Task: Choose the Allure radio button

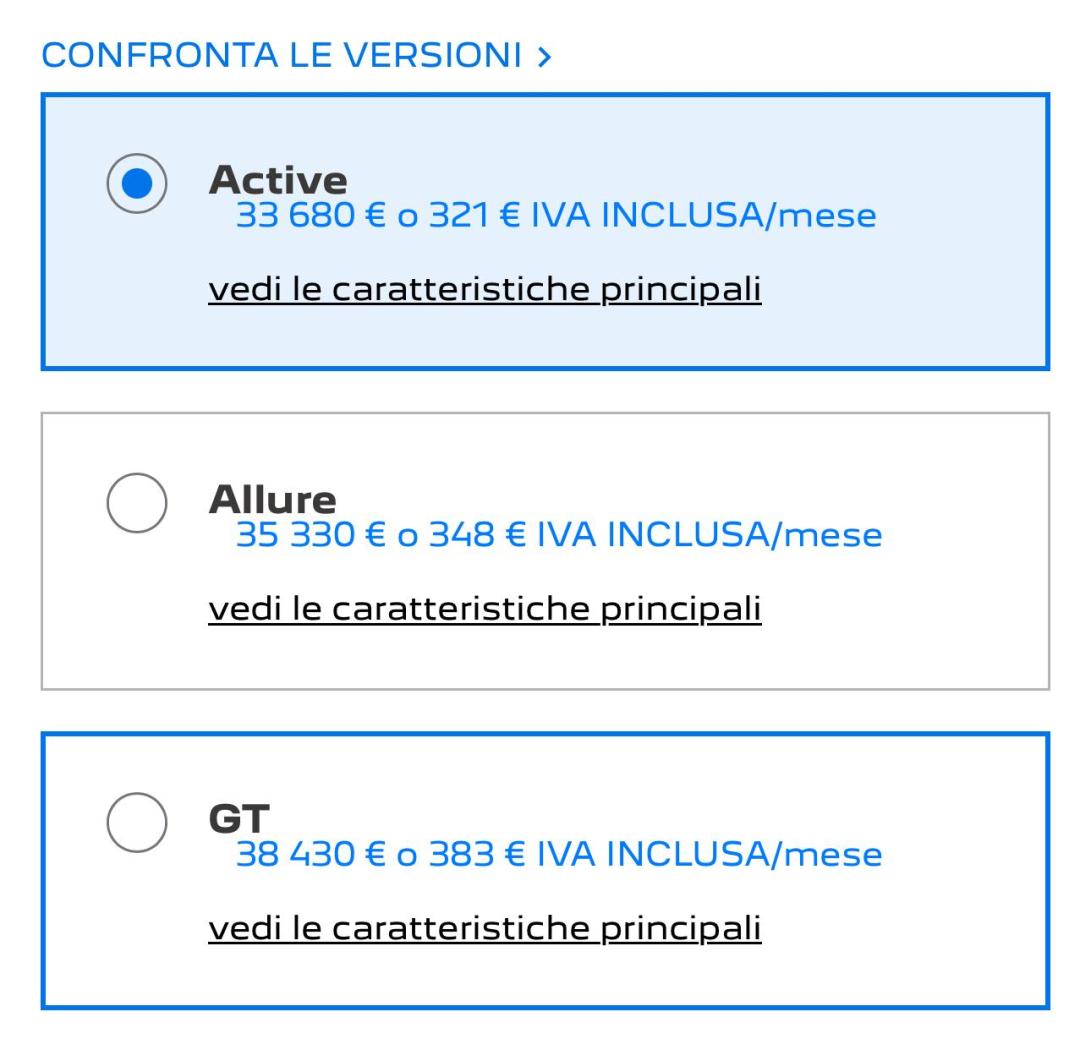Action: [x=136, y=503]
